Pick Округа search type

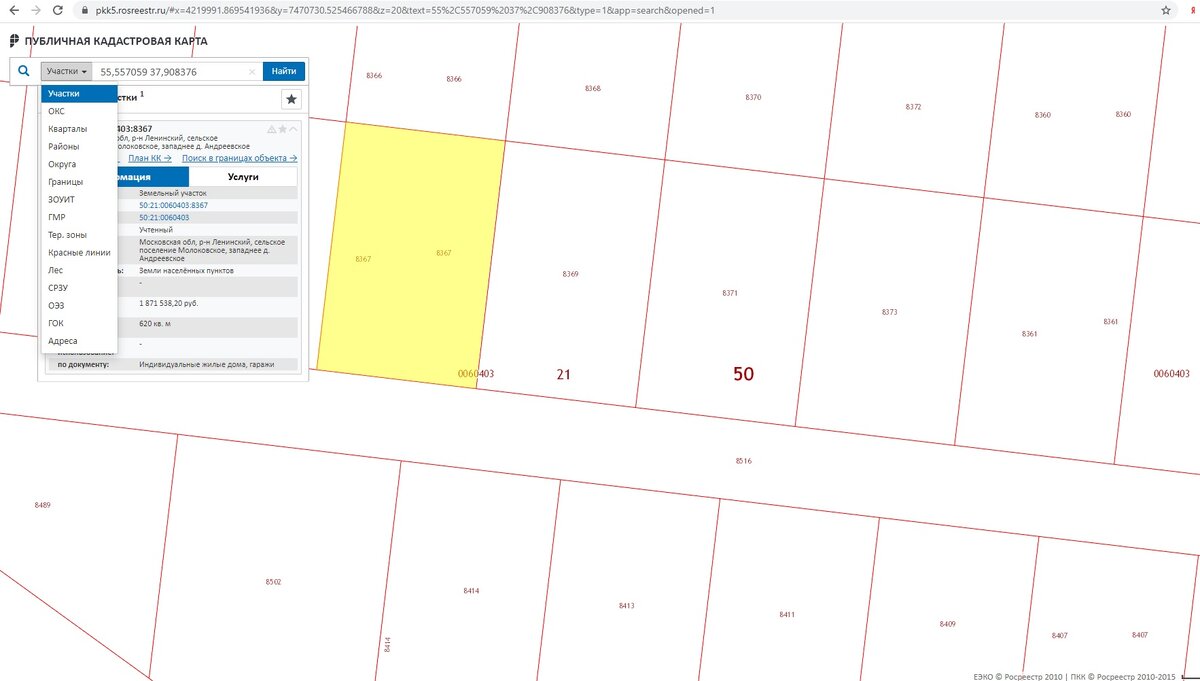click(79, 164)
